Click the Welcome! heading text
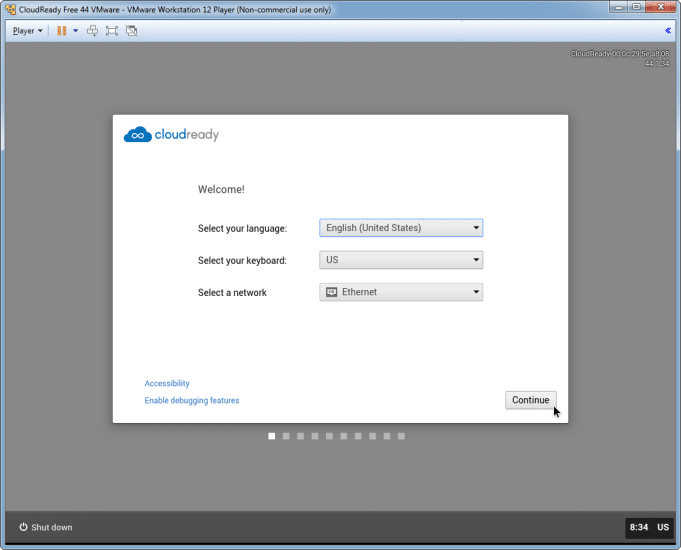 (x=221, y=189)
